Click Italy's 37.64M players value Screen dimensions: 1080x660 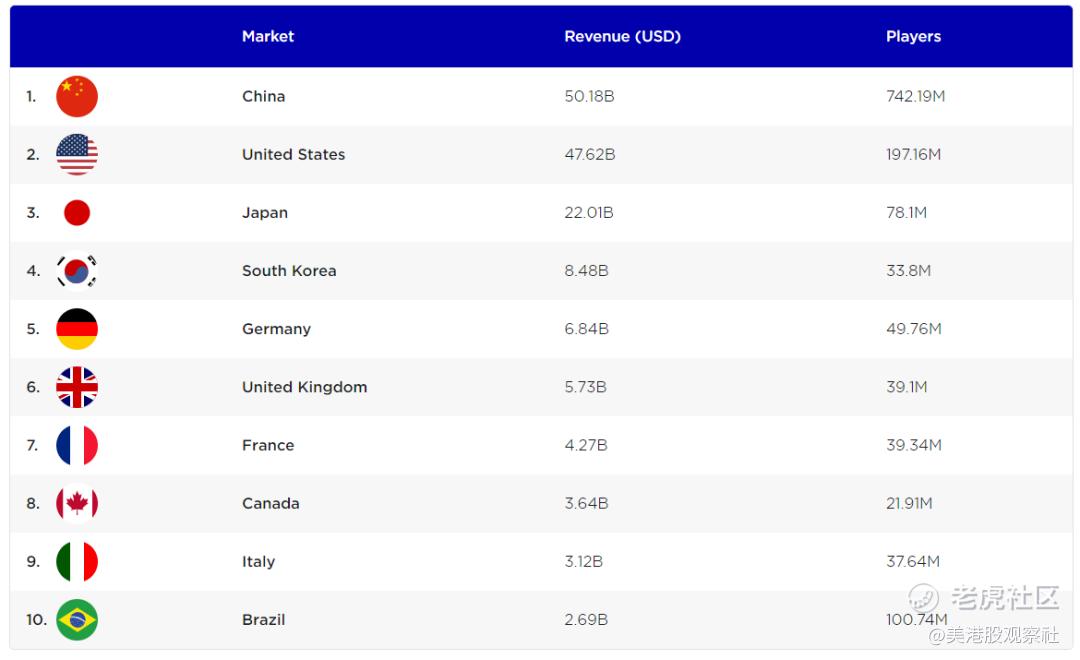(x=912, y=561)
